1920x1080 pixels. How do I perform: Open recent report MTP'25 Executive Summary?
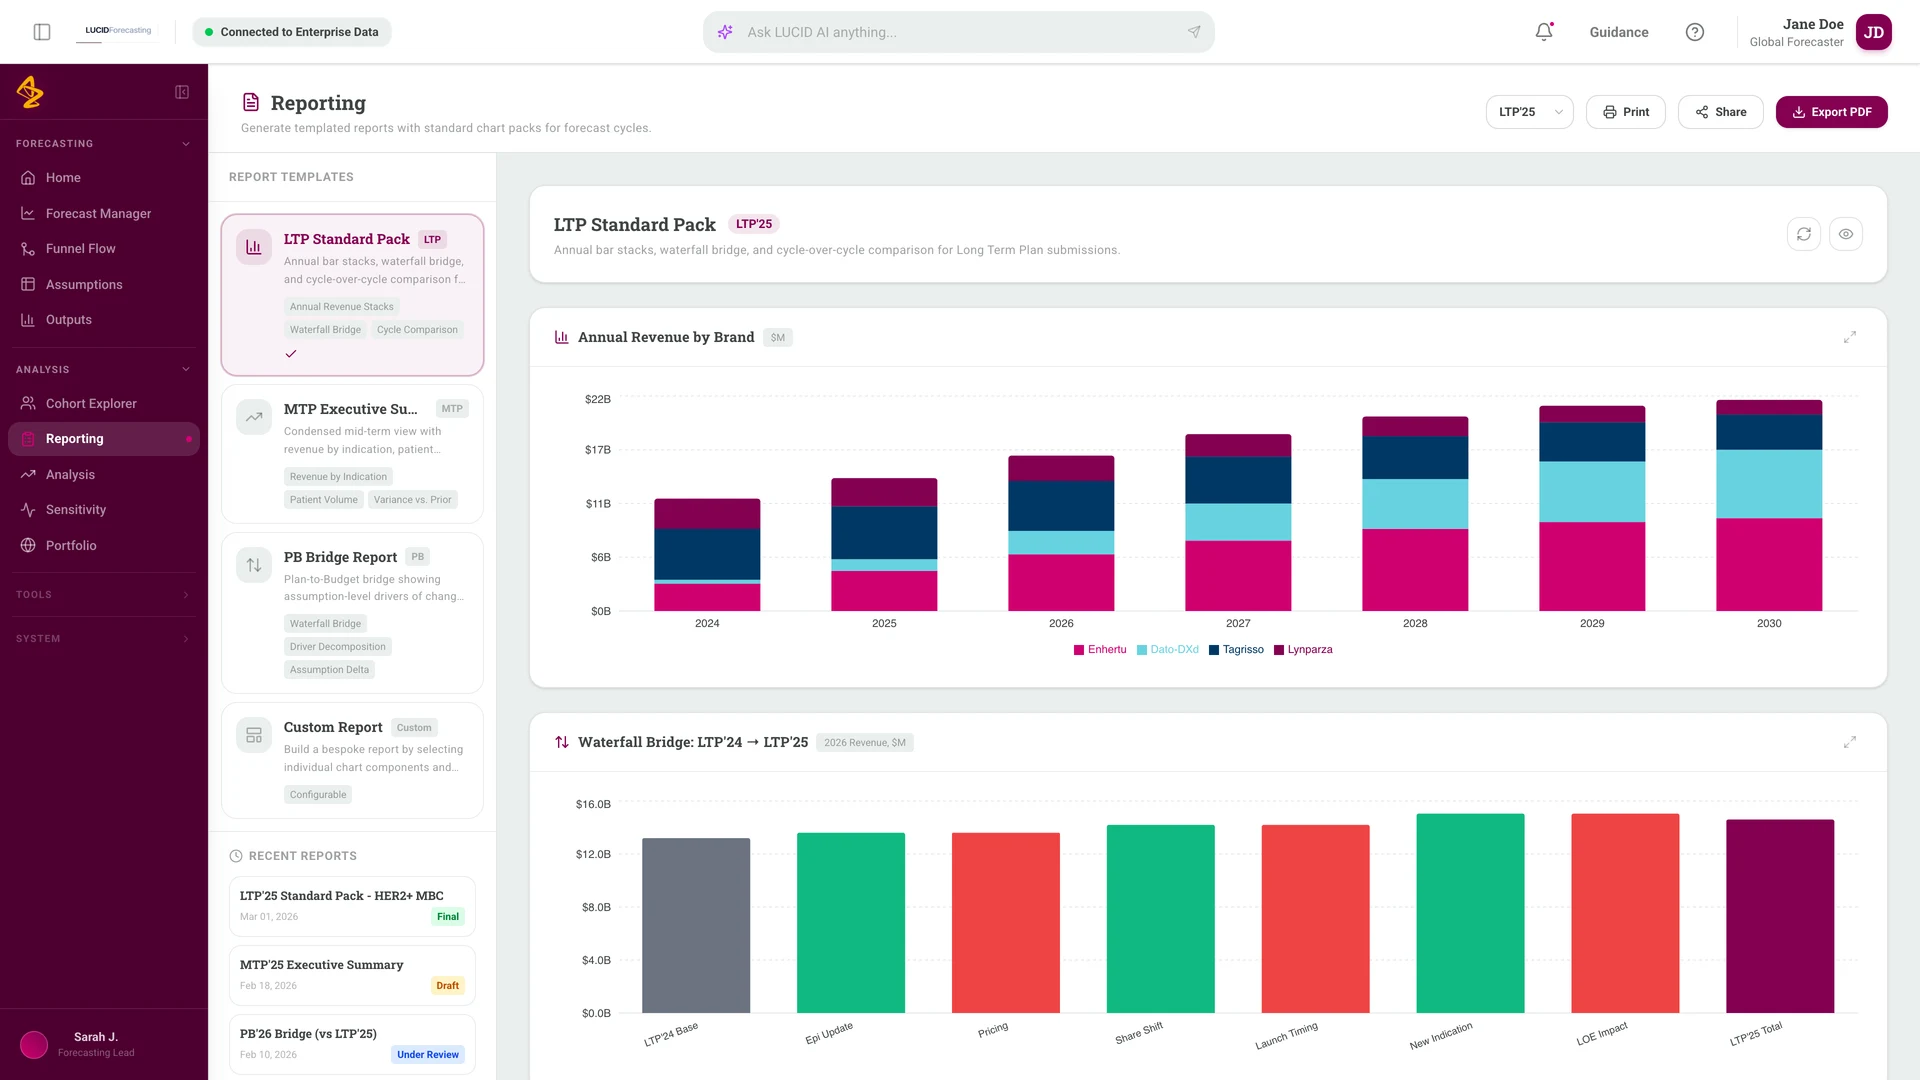(x=352, y=975)
